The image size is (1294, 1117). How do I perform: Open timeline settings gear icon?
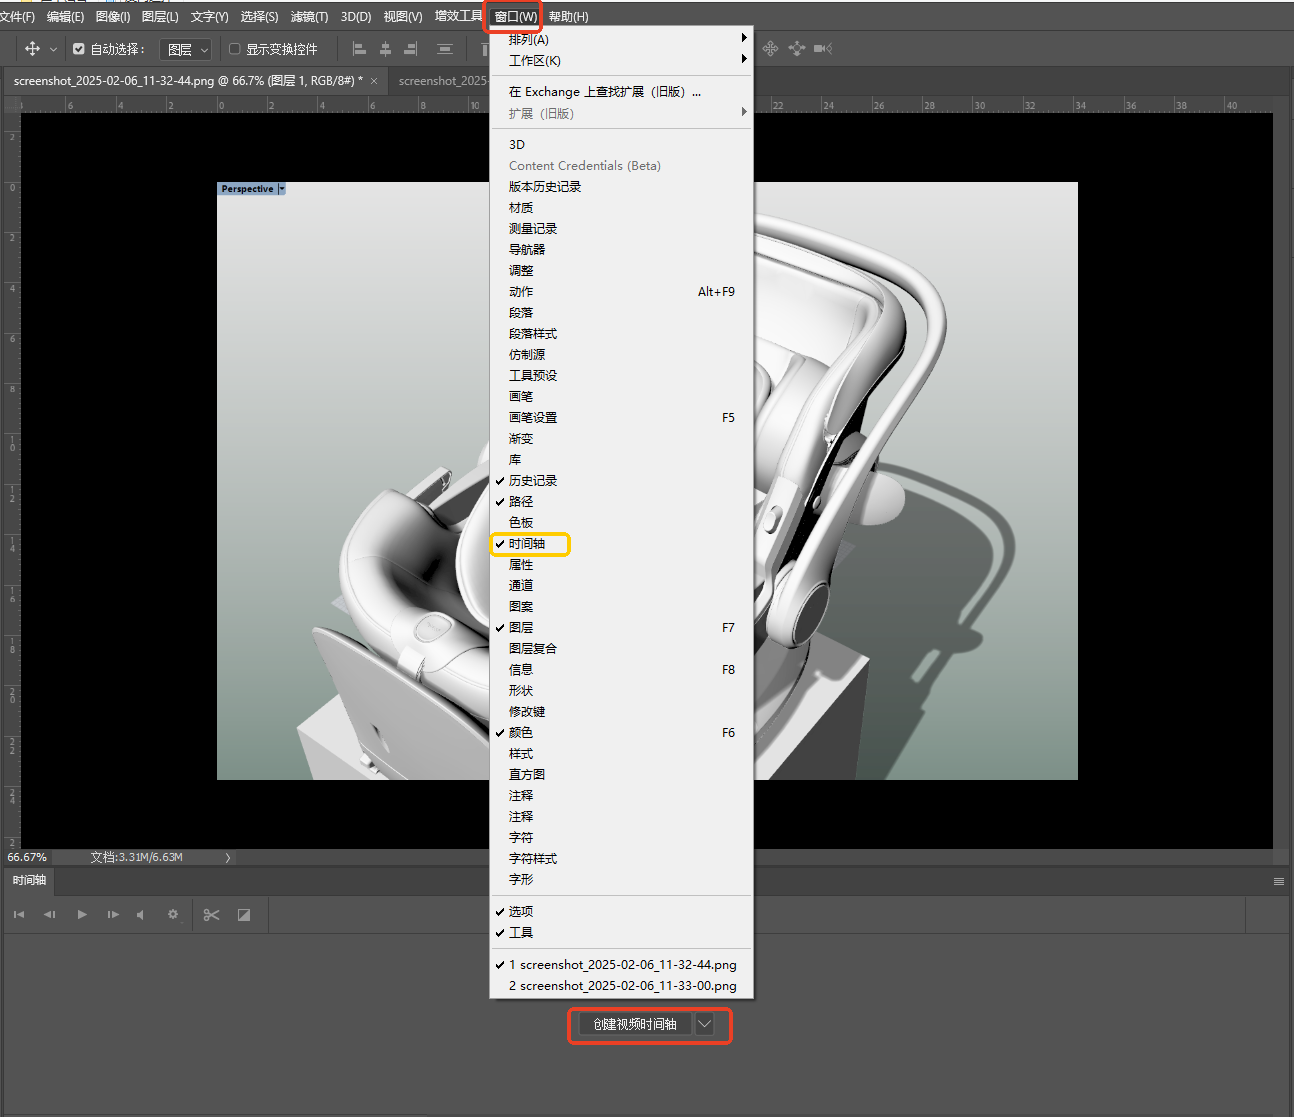point(173,915)
